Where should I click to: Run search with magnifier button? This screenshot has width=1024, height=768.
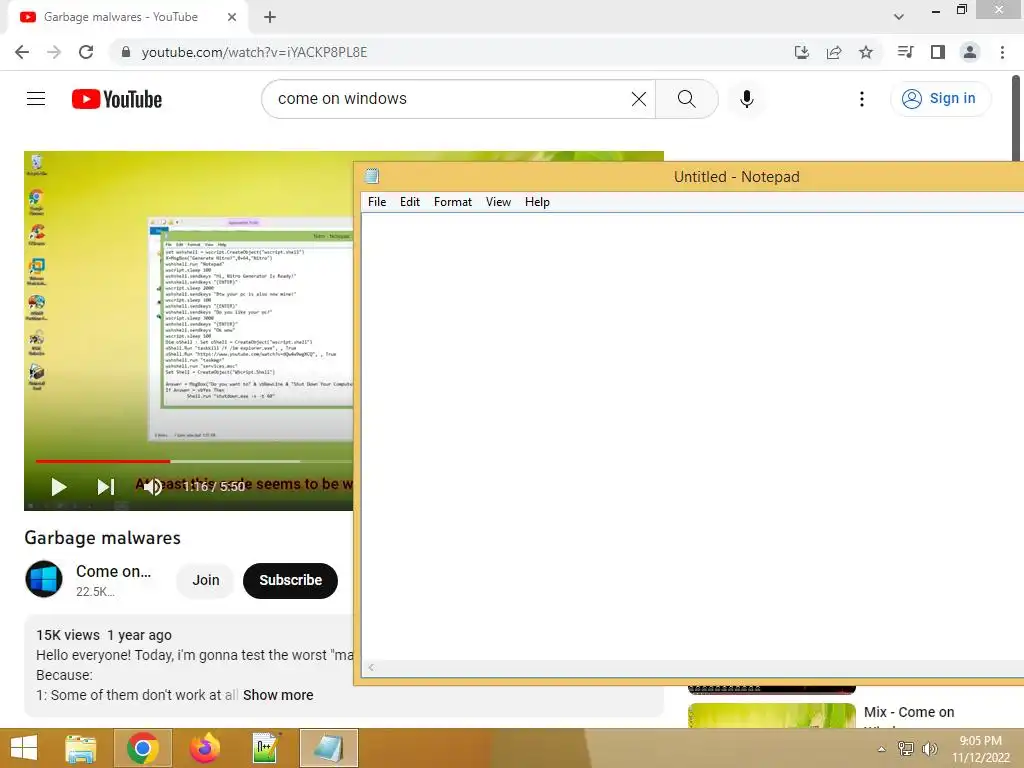(x=686, y=99)
